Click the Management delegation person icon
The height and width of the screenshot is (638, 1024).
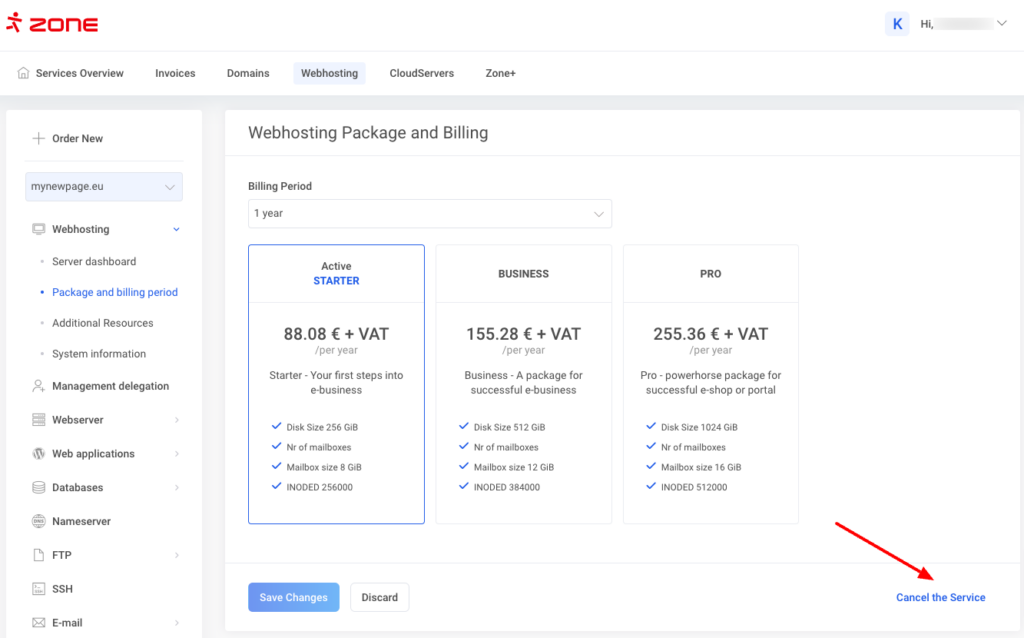pos(39,386)
